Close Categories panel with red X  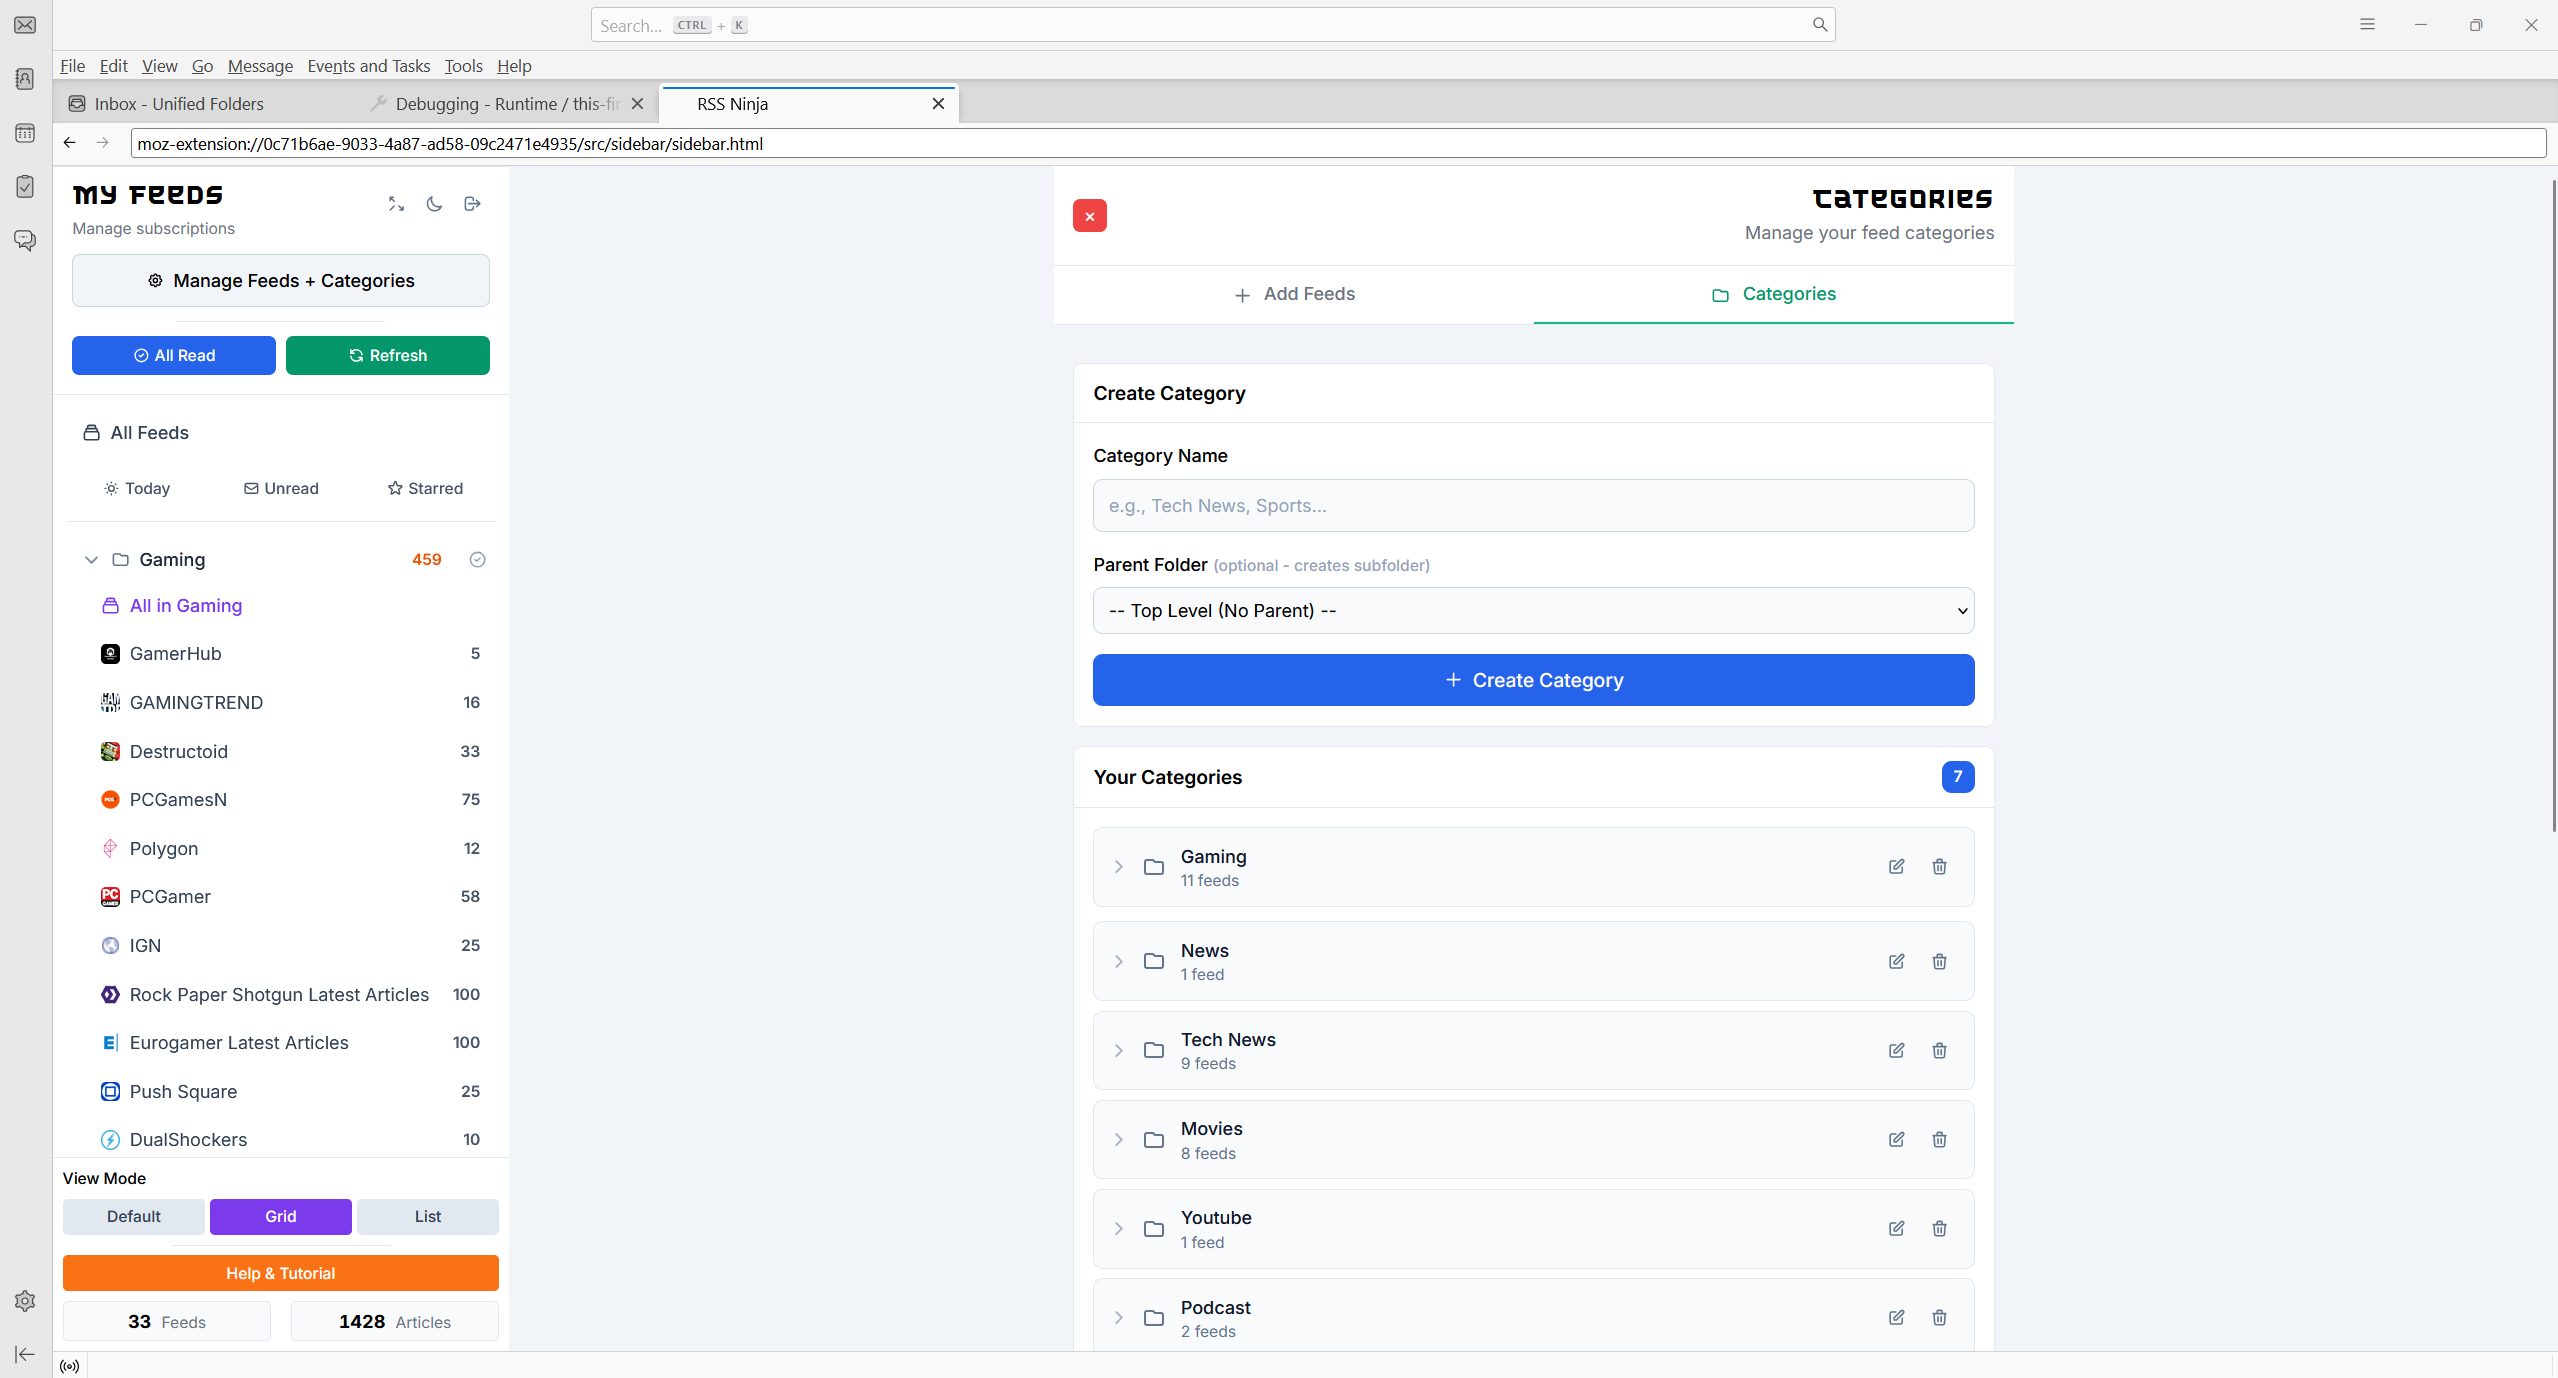coord(1089,216)
